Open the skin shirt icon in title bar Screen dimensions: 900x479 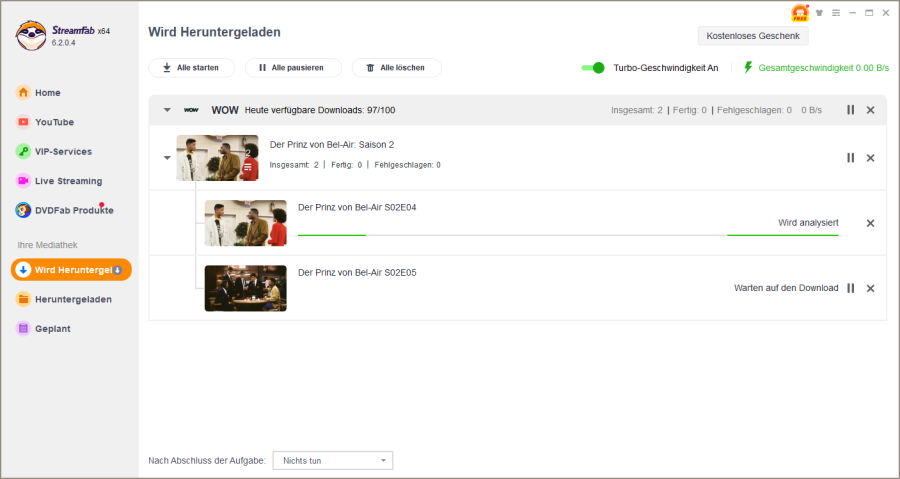coord(819,13)
